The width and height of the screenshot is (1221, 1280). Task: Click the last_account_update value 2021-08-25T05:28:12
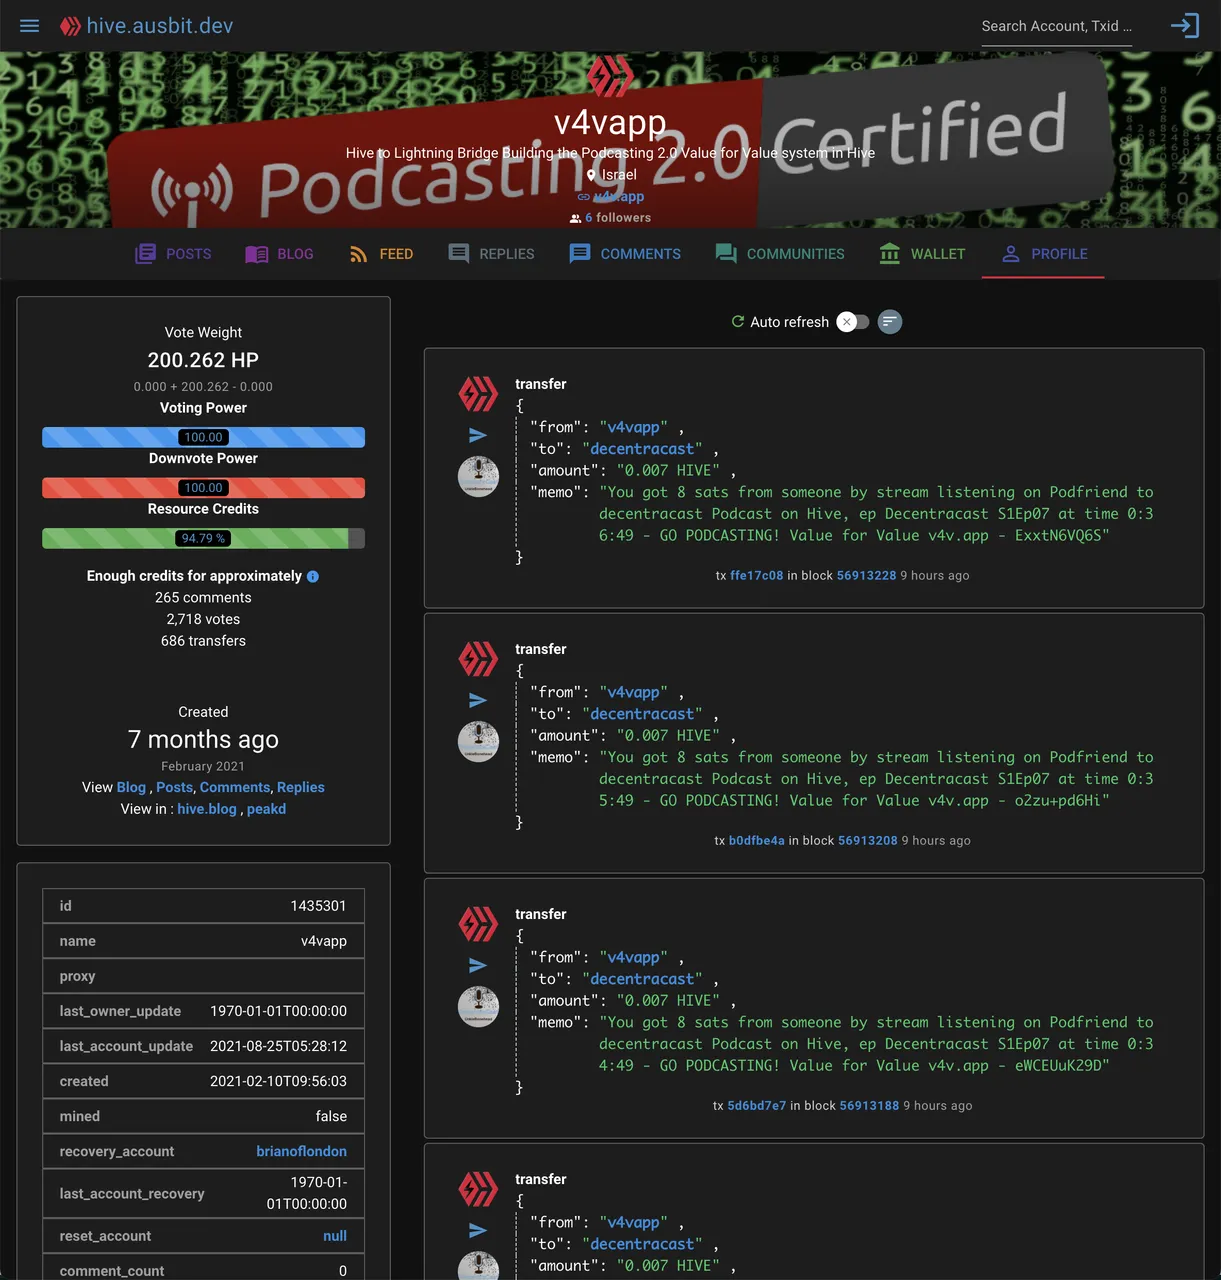[278, 1046]
